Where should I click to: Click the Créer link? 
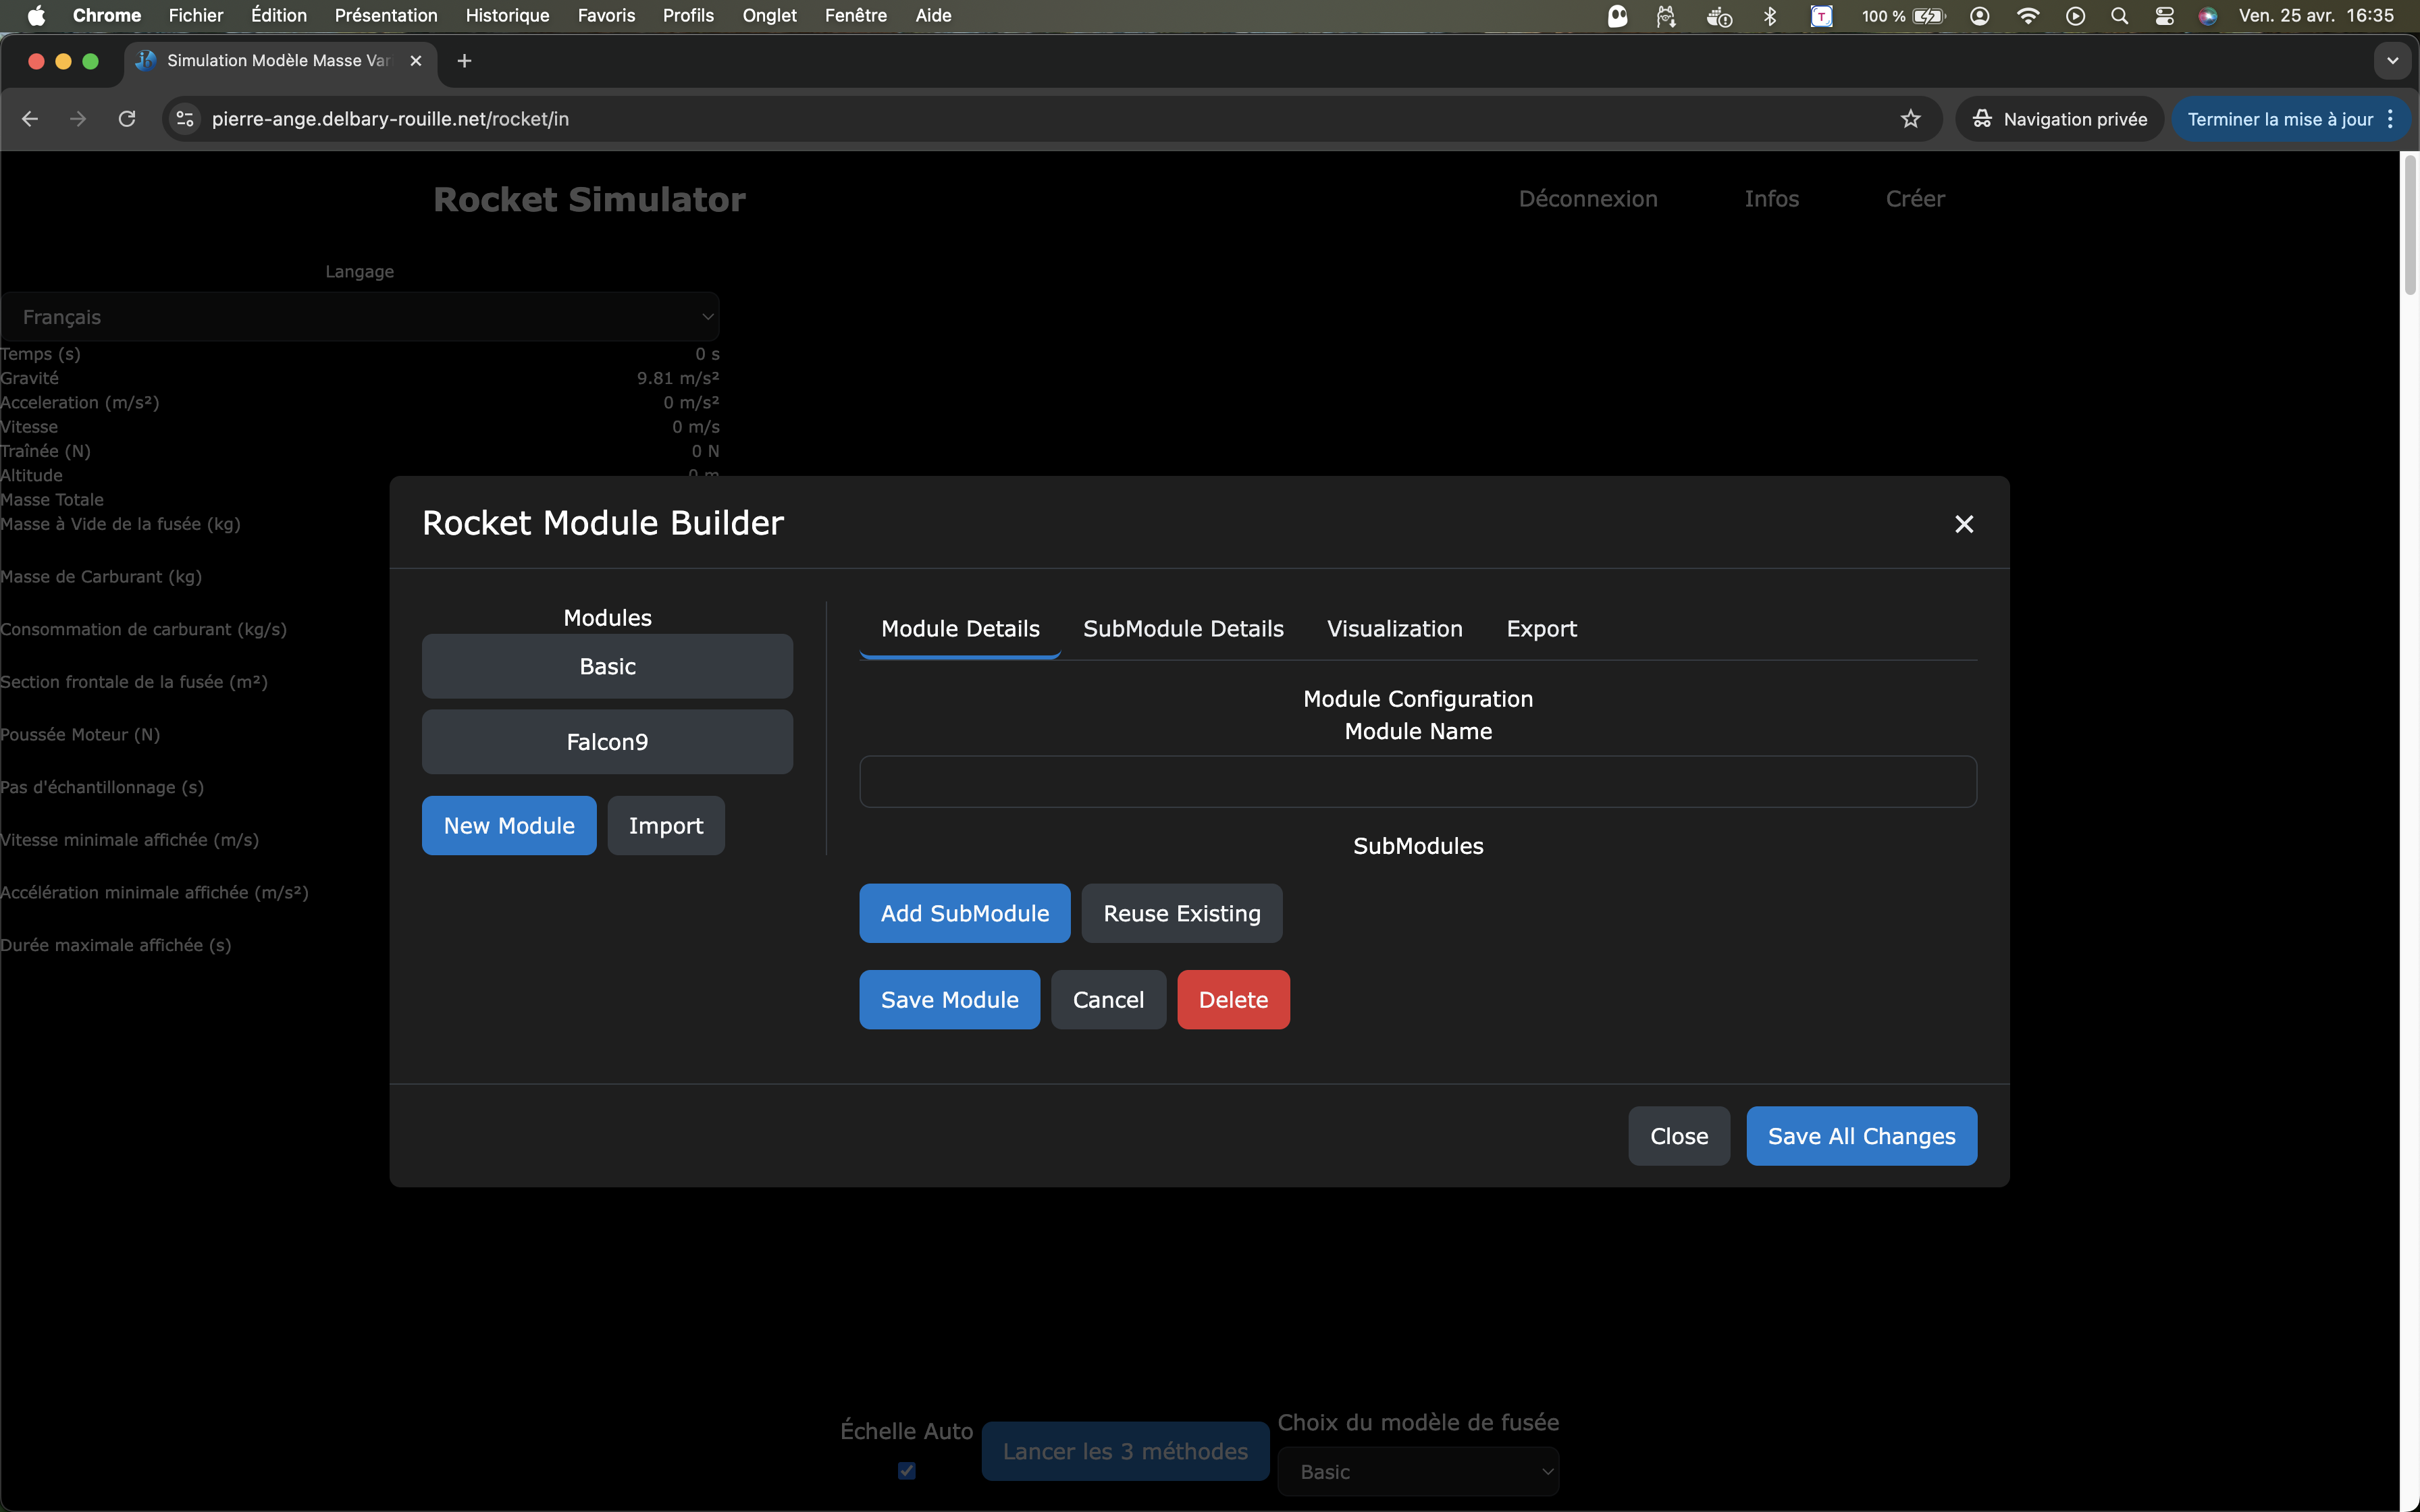[x=1915, y=199]
